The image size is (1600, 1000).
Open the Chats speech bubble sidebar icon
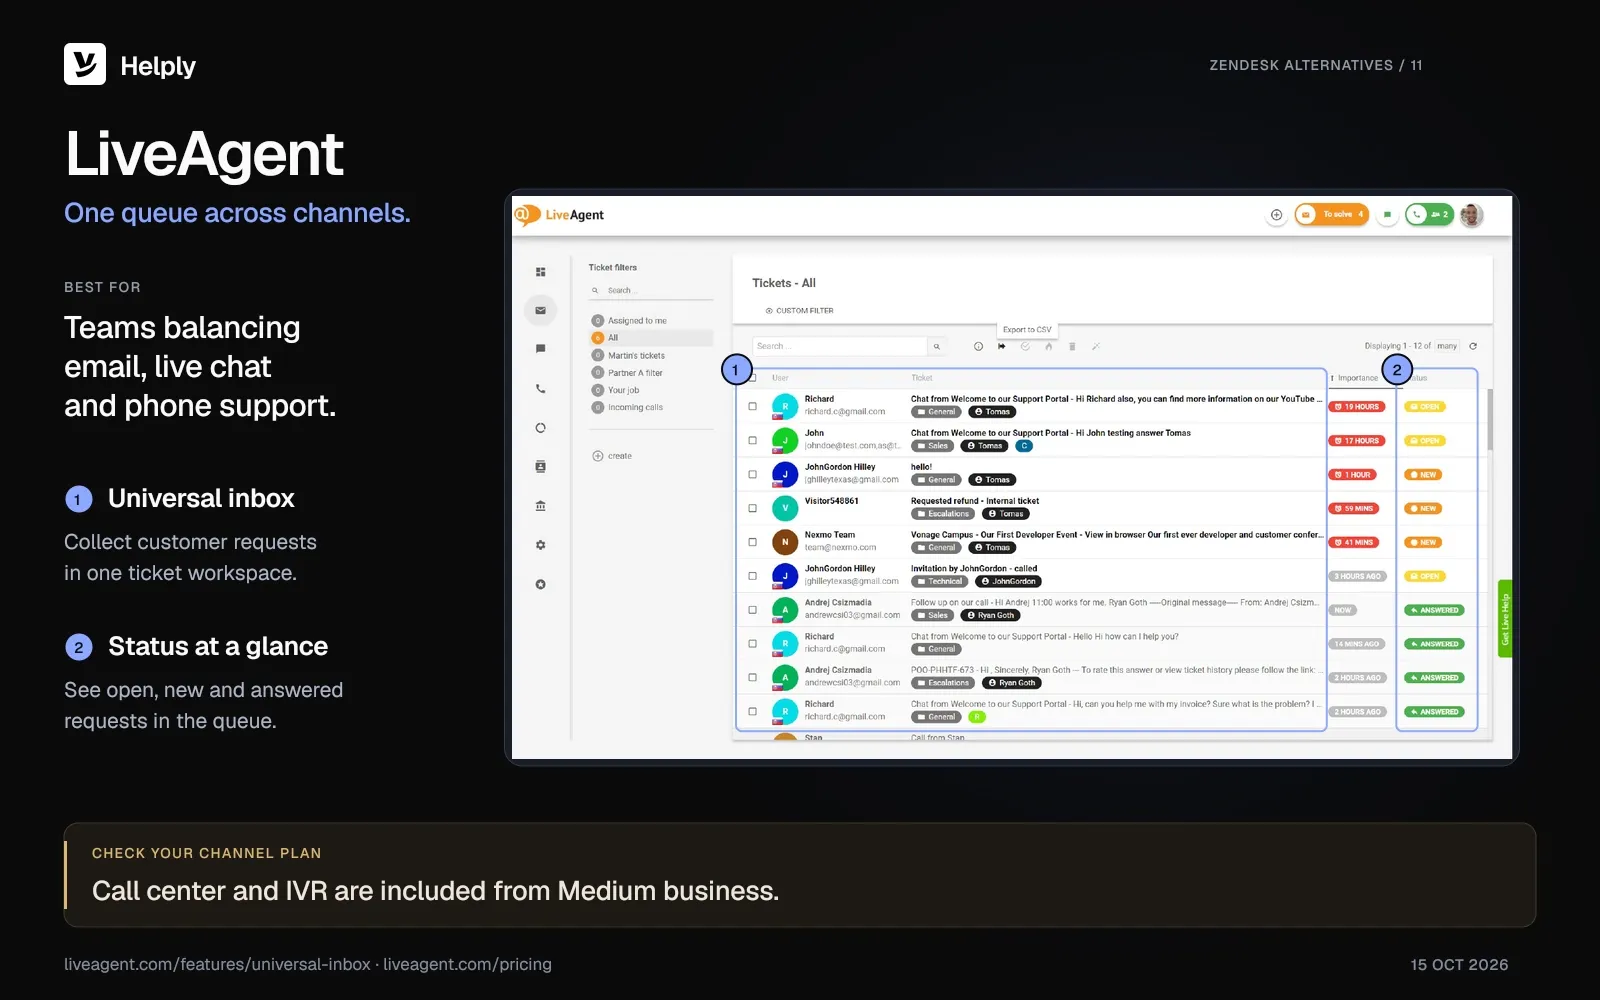[x=540, y=349]
